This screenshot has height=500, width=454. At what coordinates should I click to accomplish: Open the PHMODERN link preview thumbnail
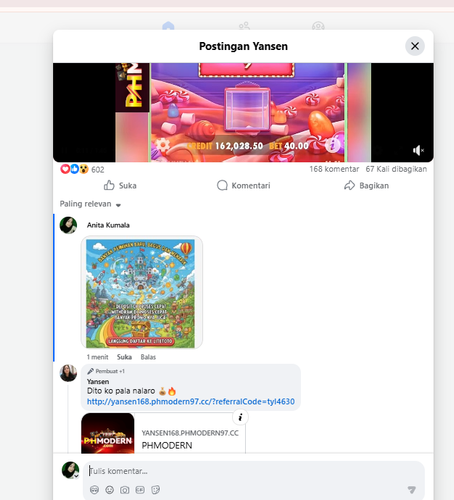(x=108, y=433)
